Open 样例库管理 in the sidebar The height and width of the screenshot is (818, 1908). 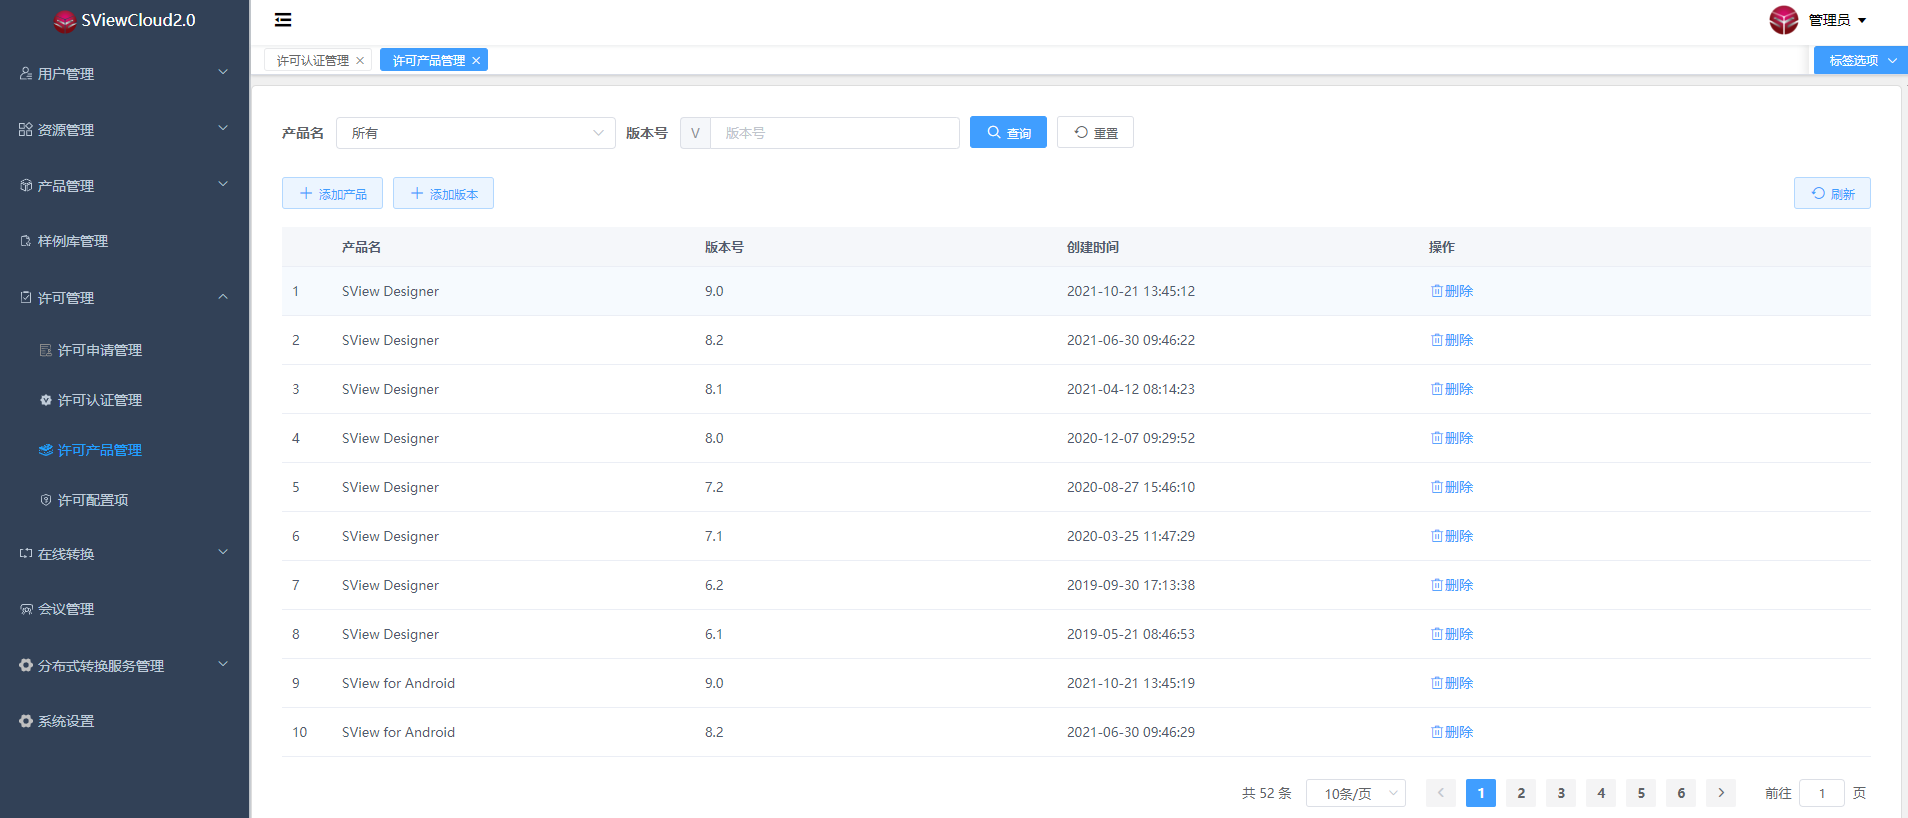click(x=73, y=241)
